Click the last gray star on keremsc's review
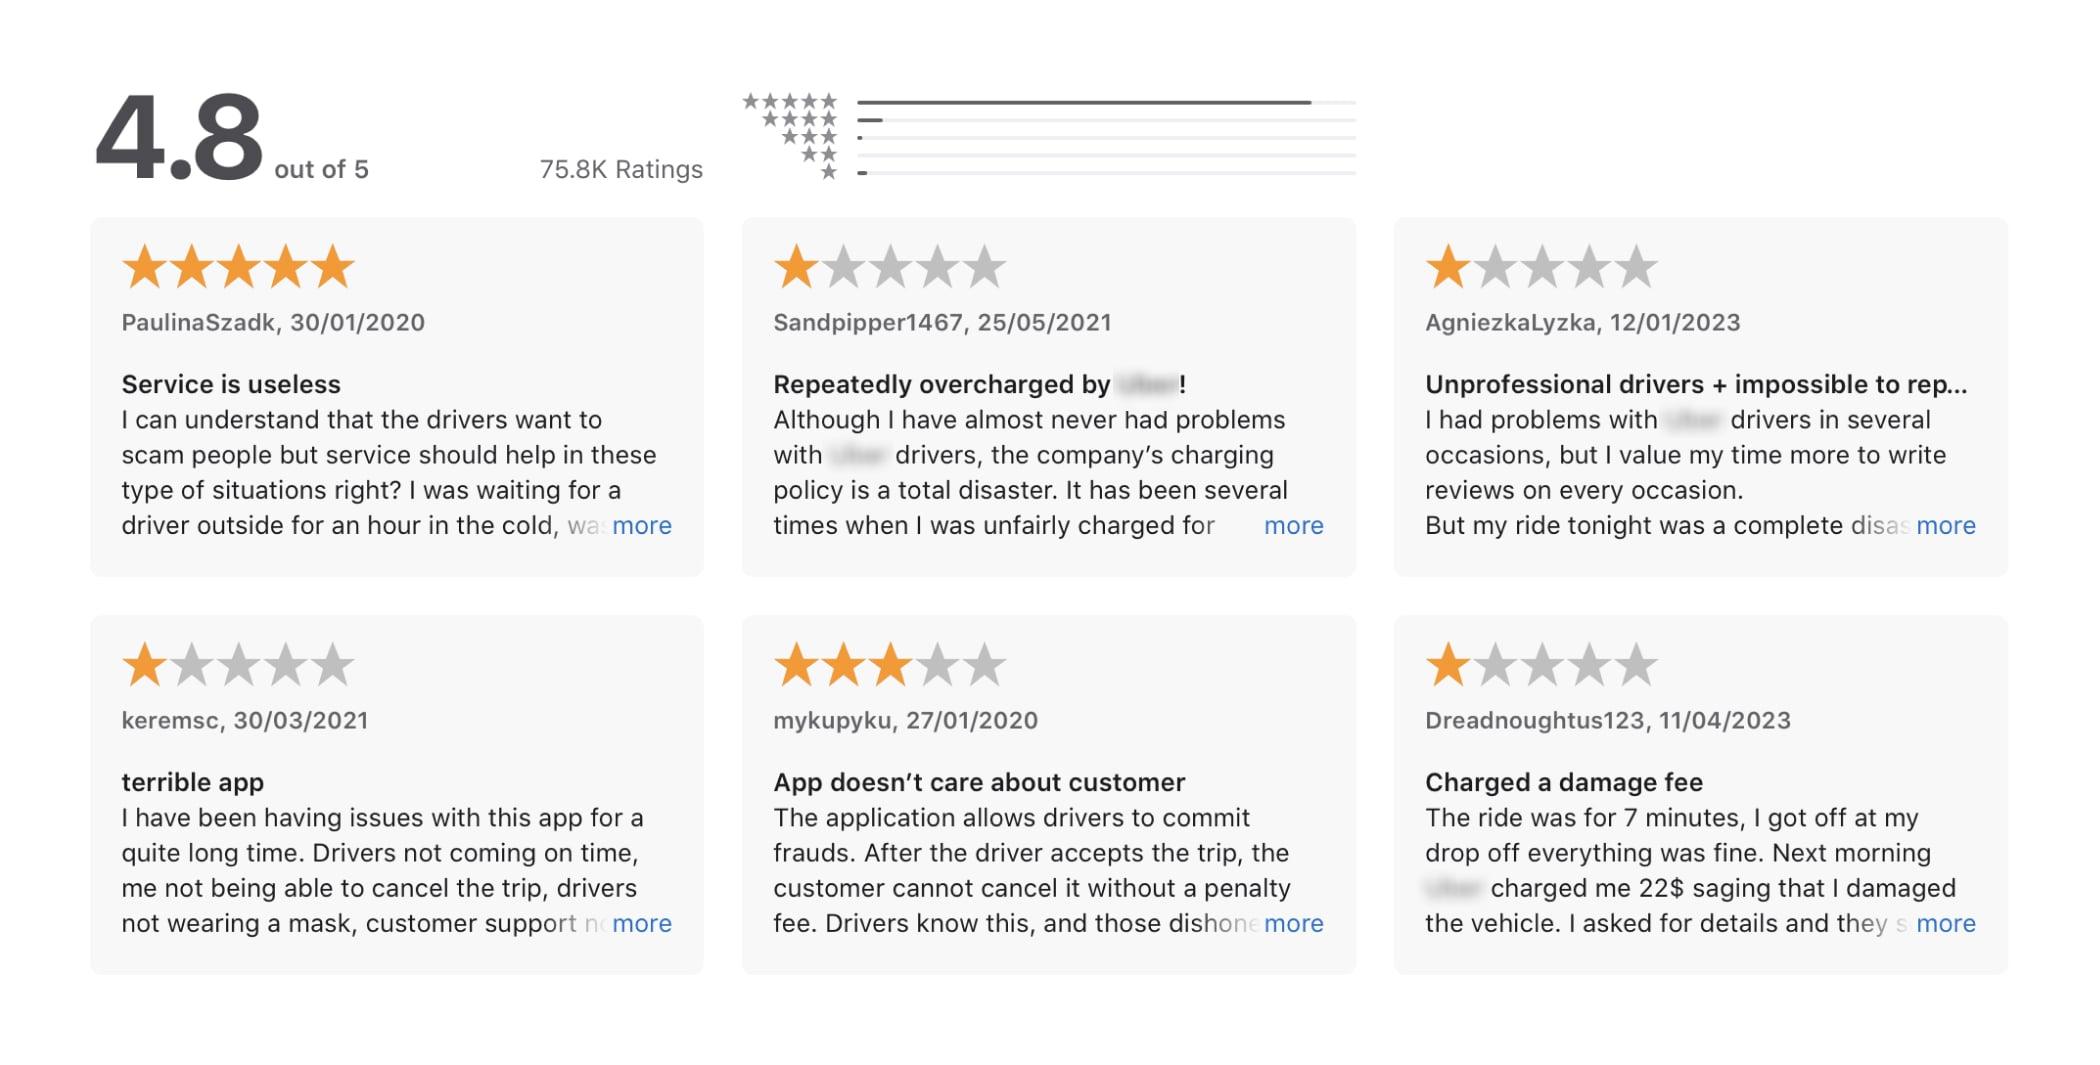 pos(333,663)
